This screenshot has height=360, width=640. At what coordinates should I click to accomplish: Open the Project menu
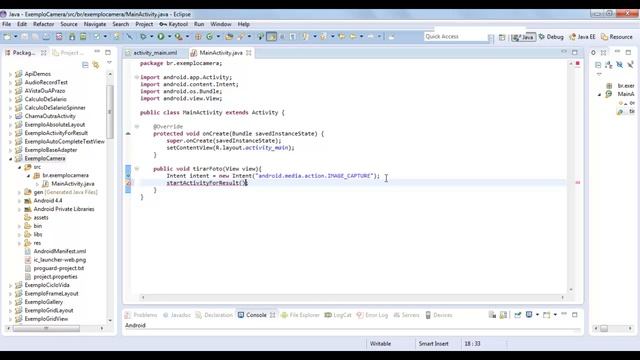tap(144, 24)
